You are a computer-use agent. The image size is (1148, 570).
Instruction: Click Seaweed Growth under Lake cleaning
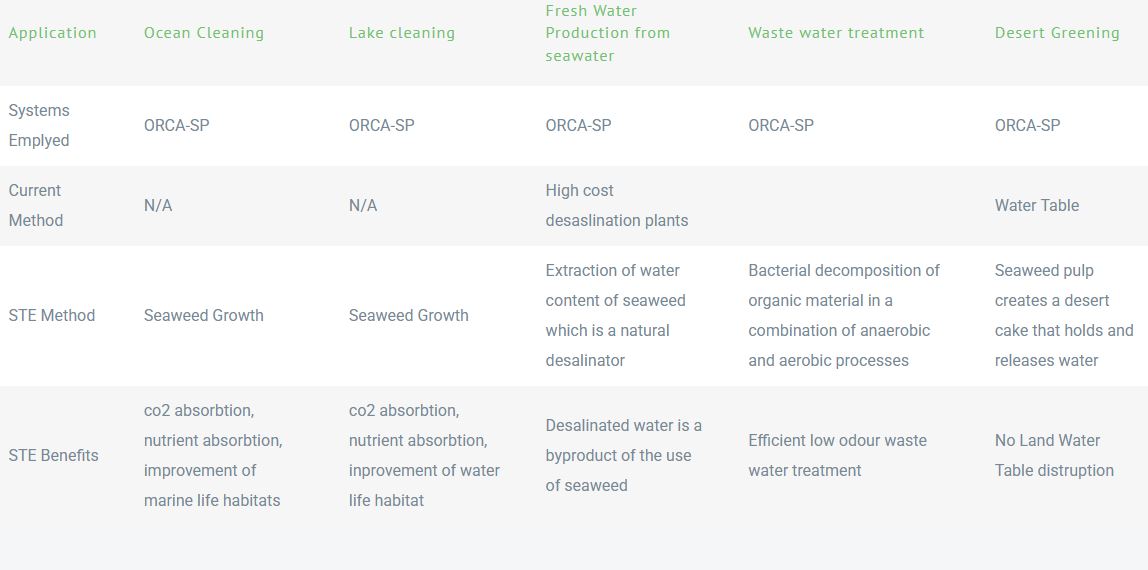tap(408, 315)
